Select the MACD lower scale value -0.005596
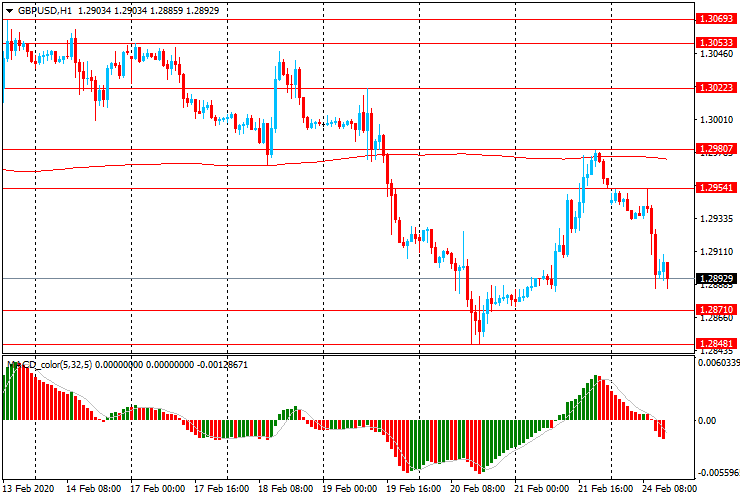The height and width of the screenshot is (500, 740). pyautogui.click(x=719, y=473)
